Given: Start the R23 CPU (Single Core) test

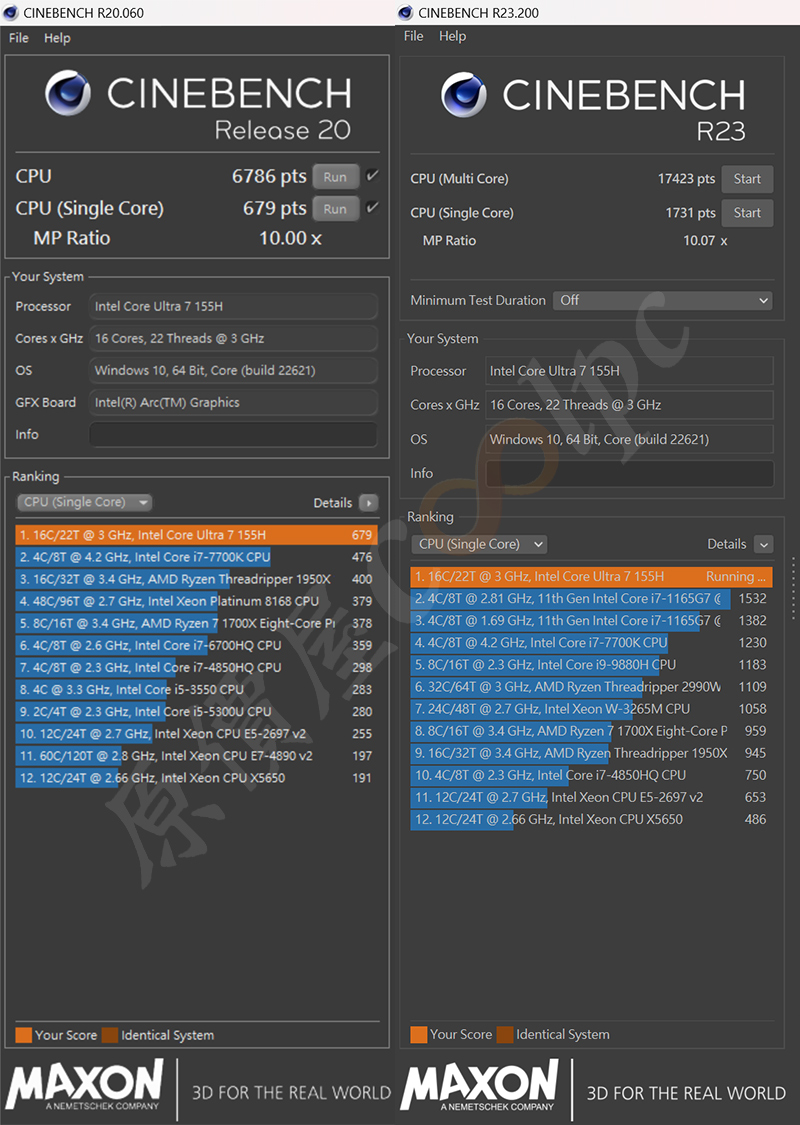Looking at the screenshot, I should (x=747, y=212).
